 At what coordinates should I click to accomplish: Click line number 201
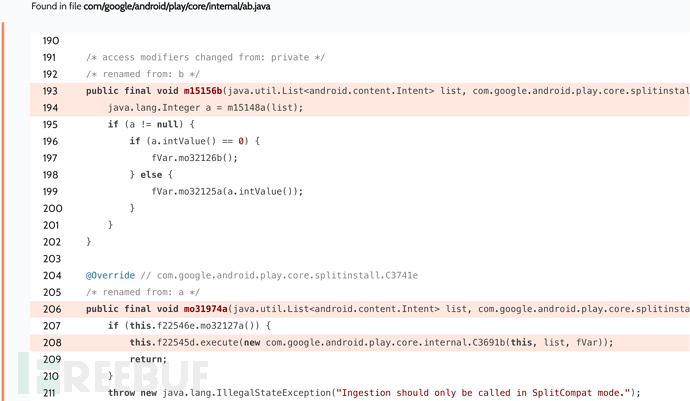(x=51, y=225)
